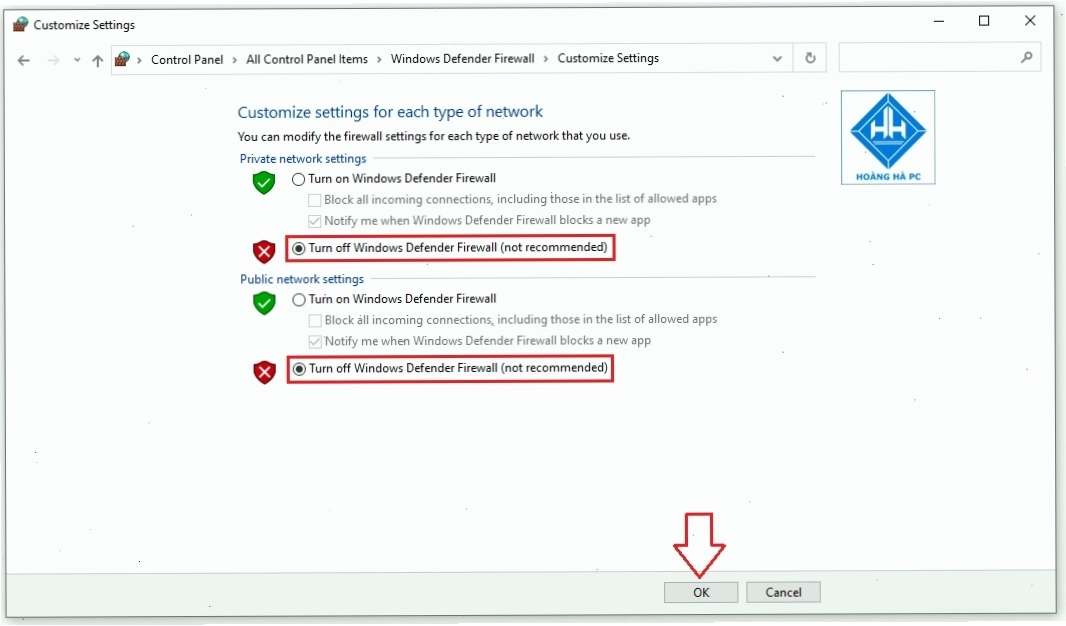Click red shield icon in Public settings

tap(264, 372)
